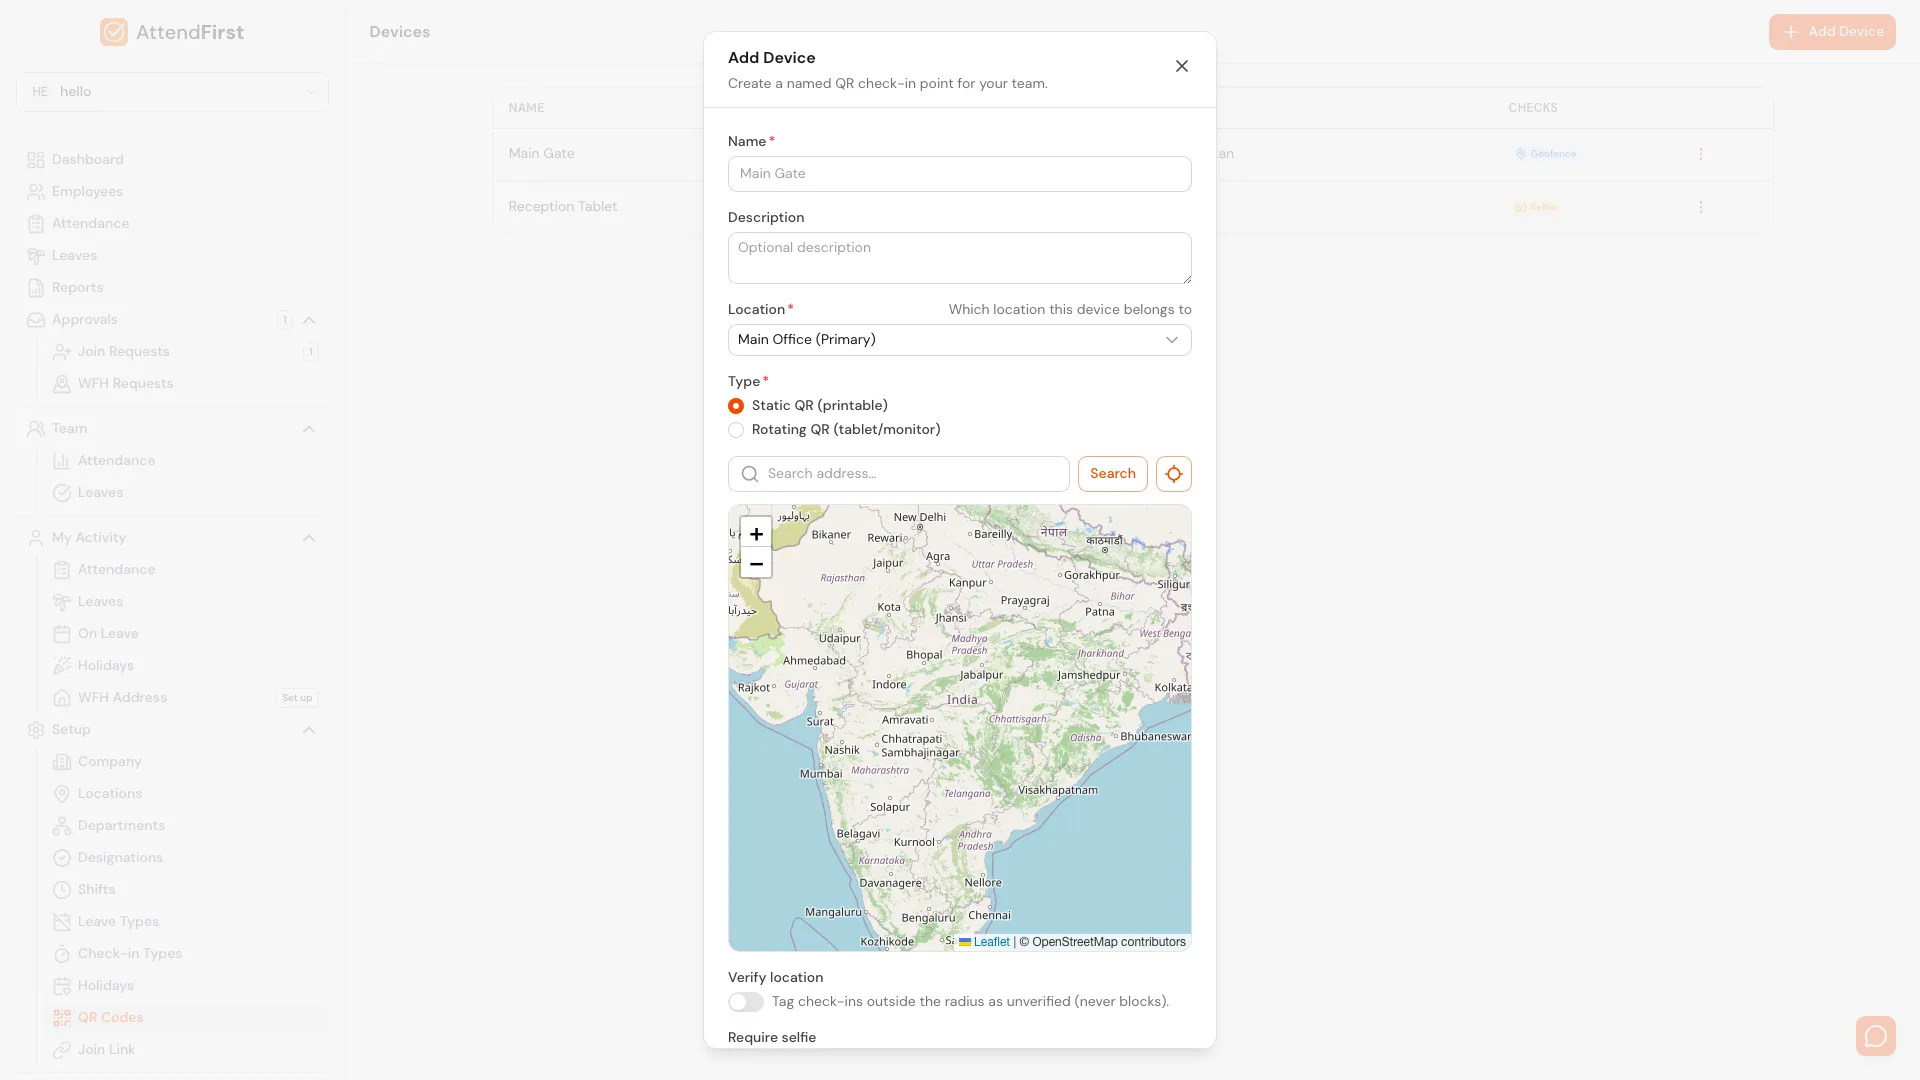Open Departments org icon

pyautogui.click(x=62, y=826)
